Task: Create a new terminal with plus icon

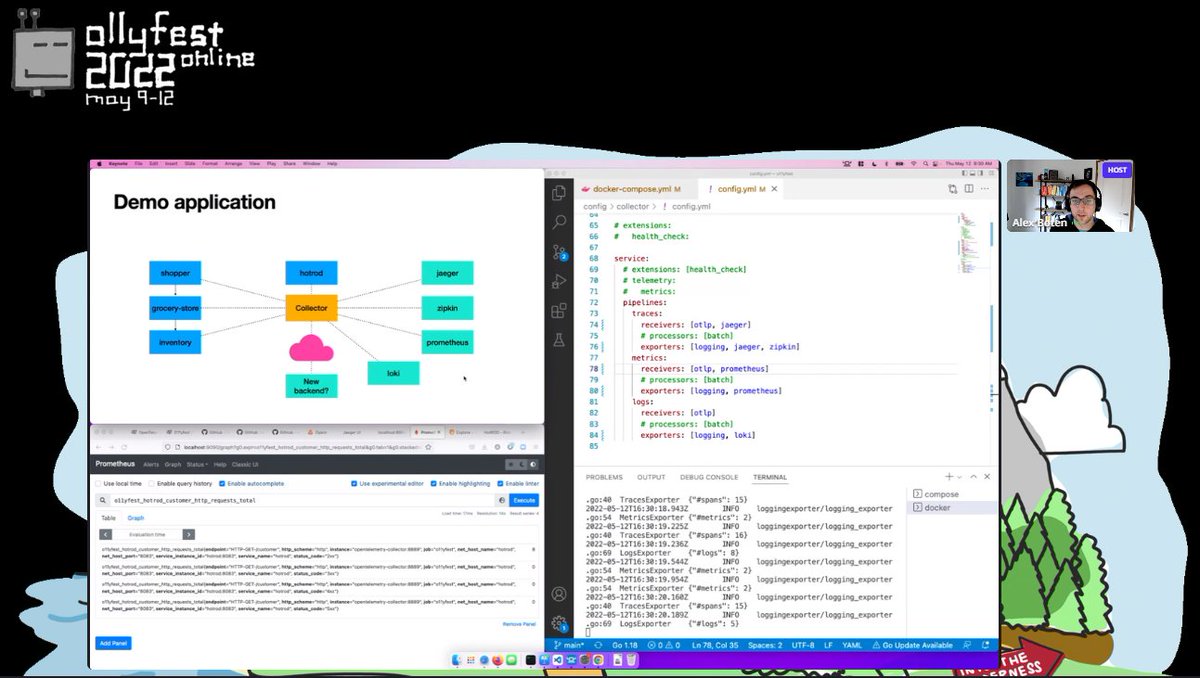Action: point(948,477)
